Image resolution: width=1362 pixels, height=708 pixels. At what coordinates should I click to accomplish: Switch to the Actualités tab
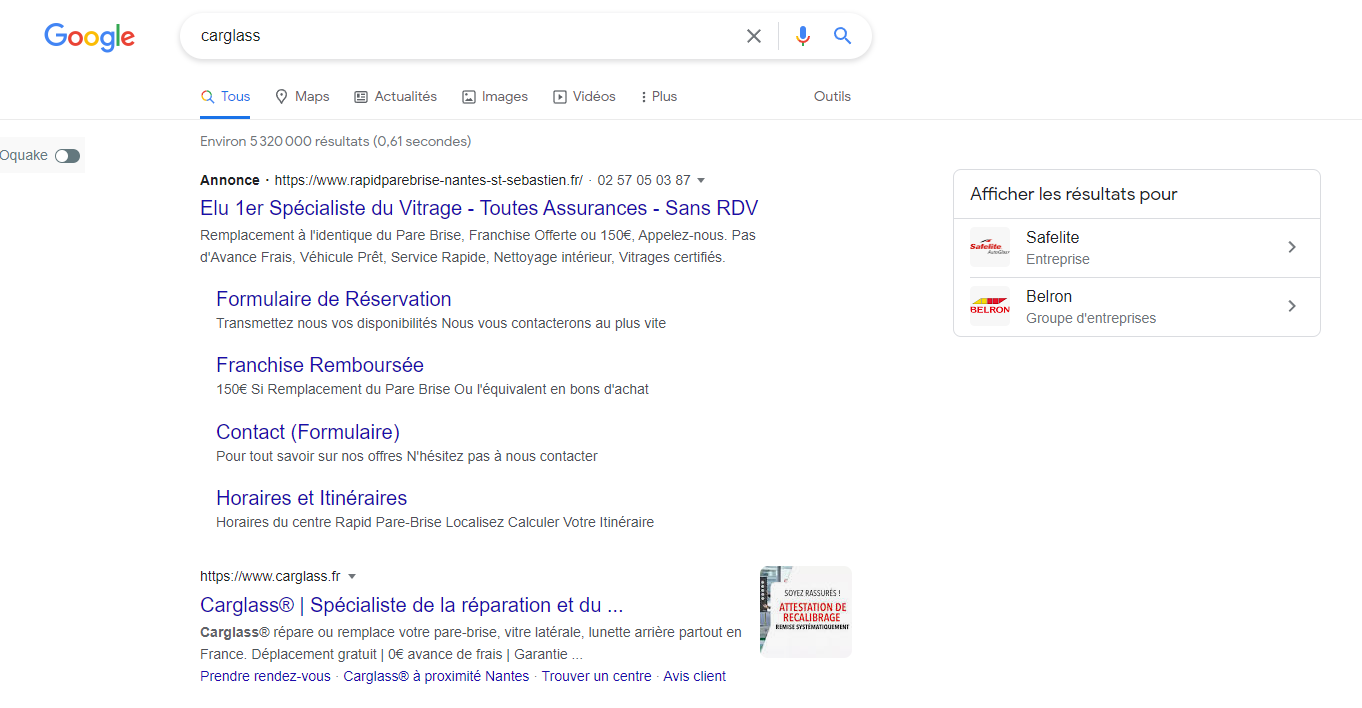(x=395, y=97)
